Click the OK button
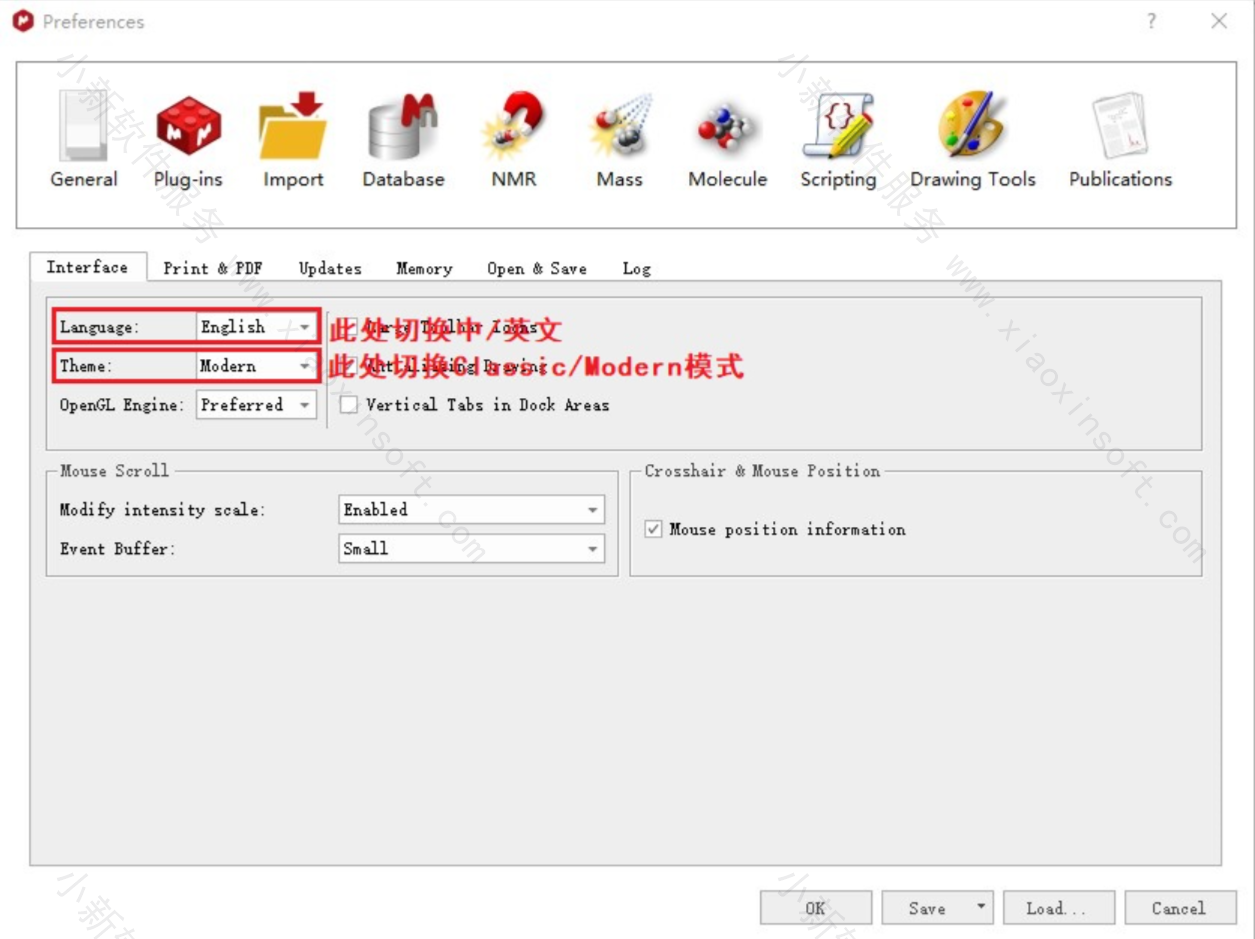This screenshot has height=939, width=1255. point(815,908)
